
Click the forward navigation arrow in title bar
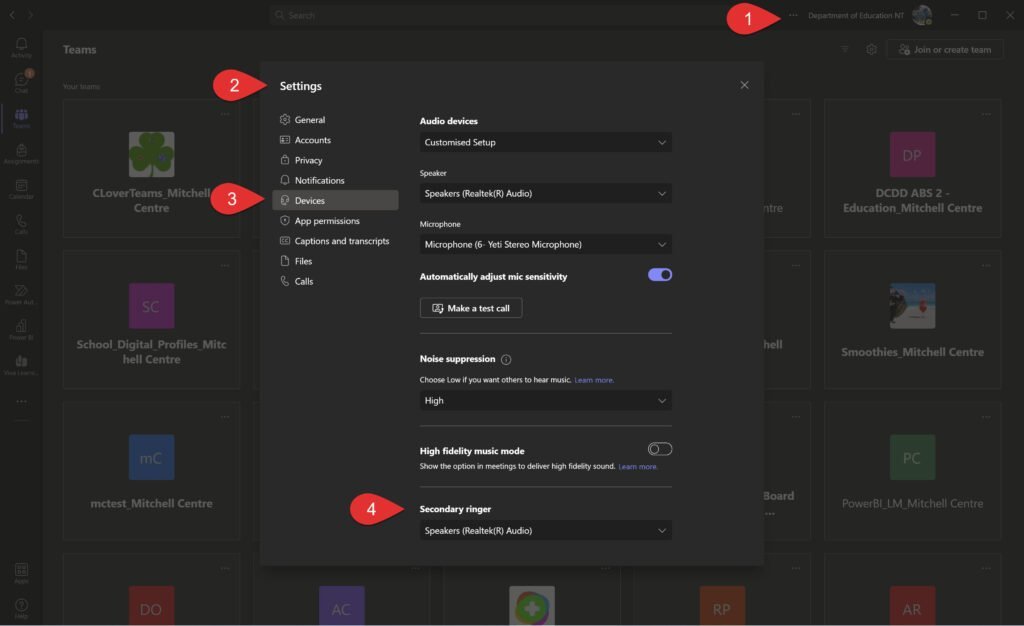coord(30,14)
